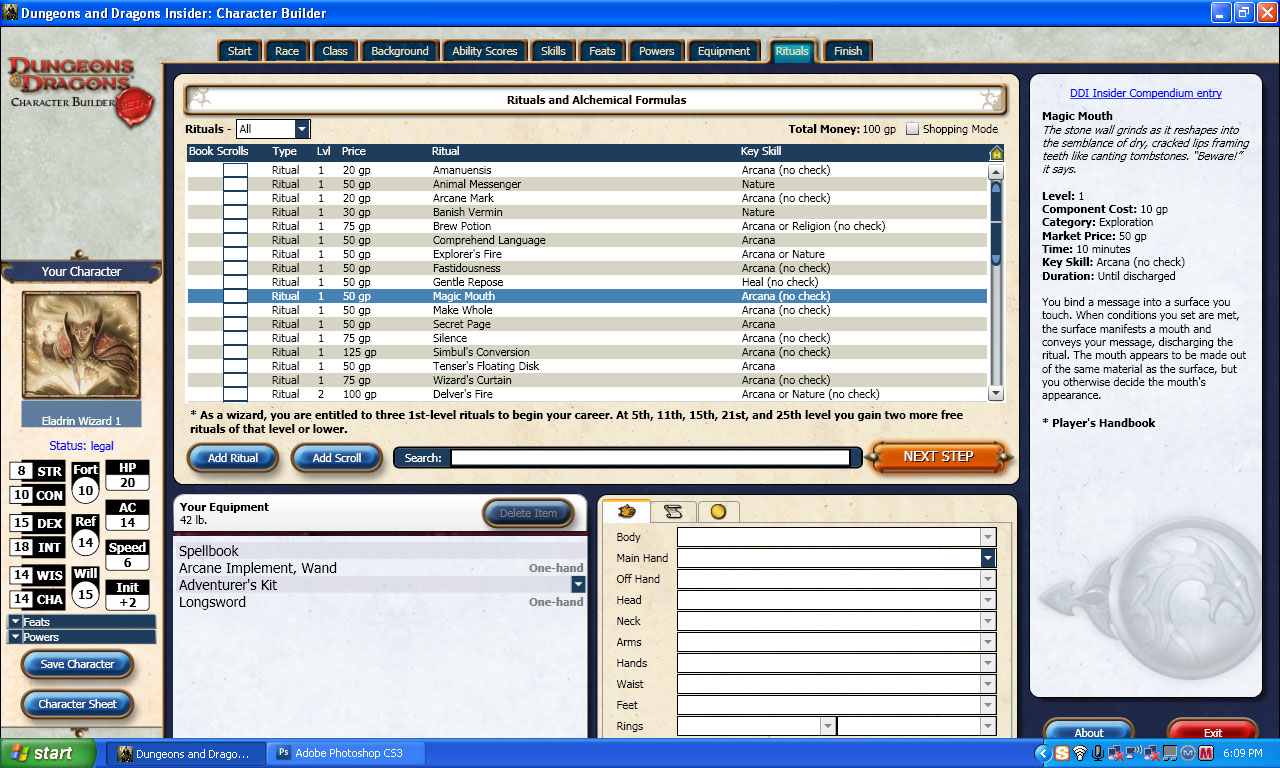Screen dimensions: 1280x768
Task: Click the ritual list scroll up arrow
Action: tap(996, 171)
